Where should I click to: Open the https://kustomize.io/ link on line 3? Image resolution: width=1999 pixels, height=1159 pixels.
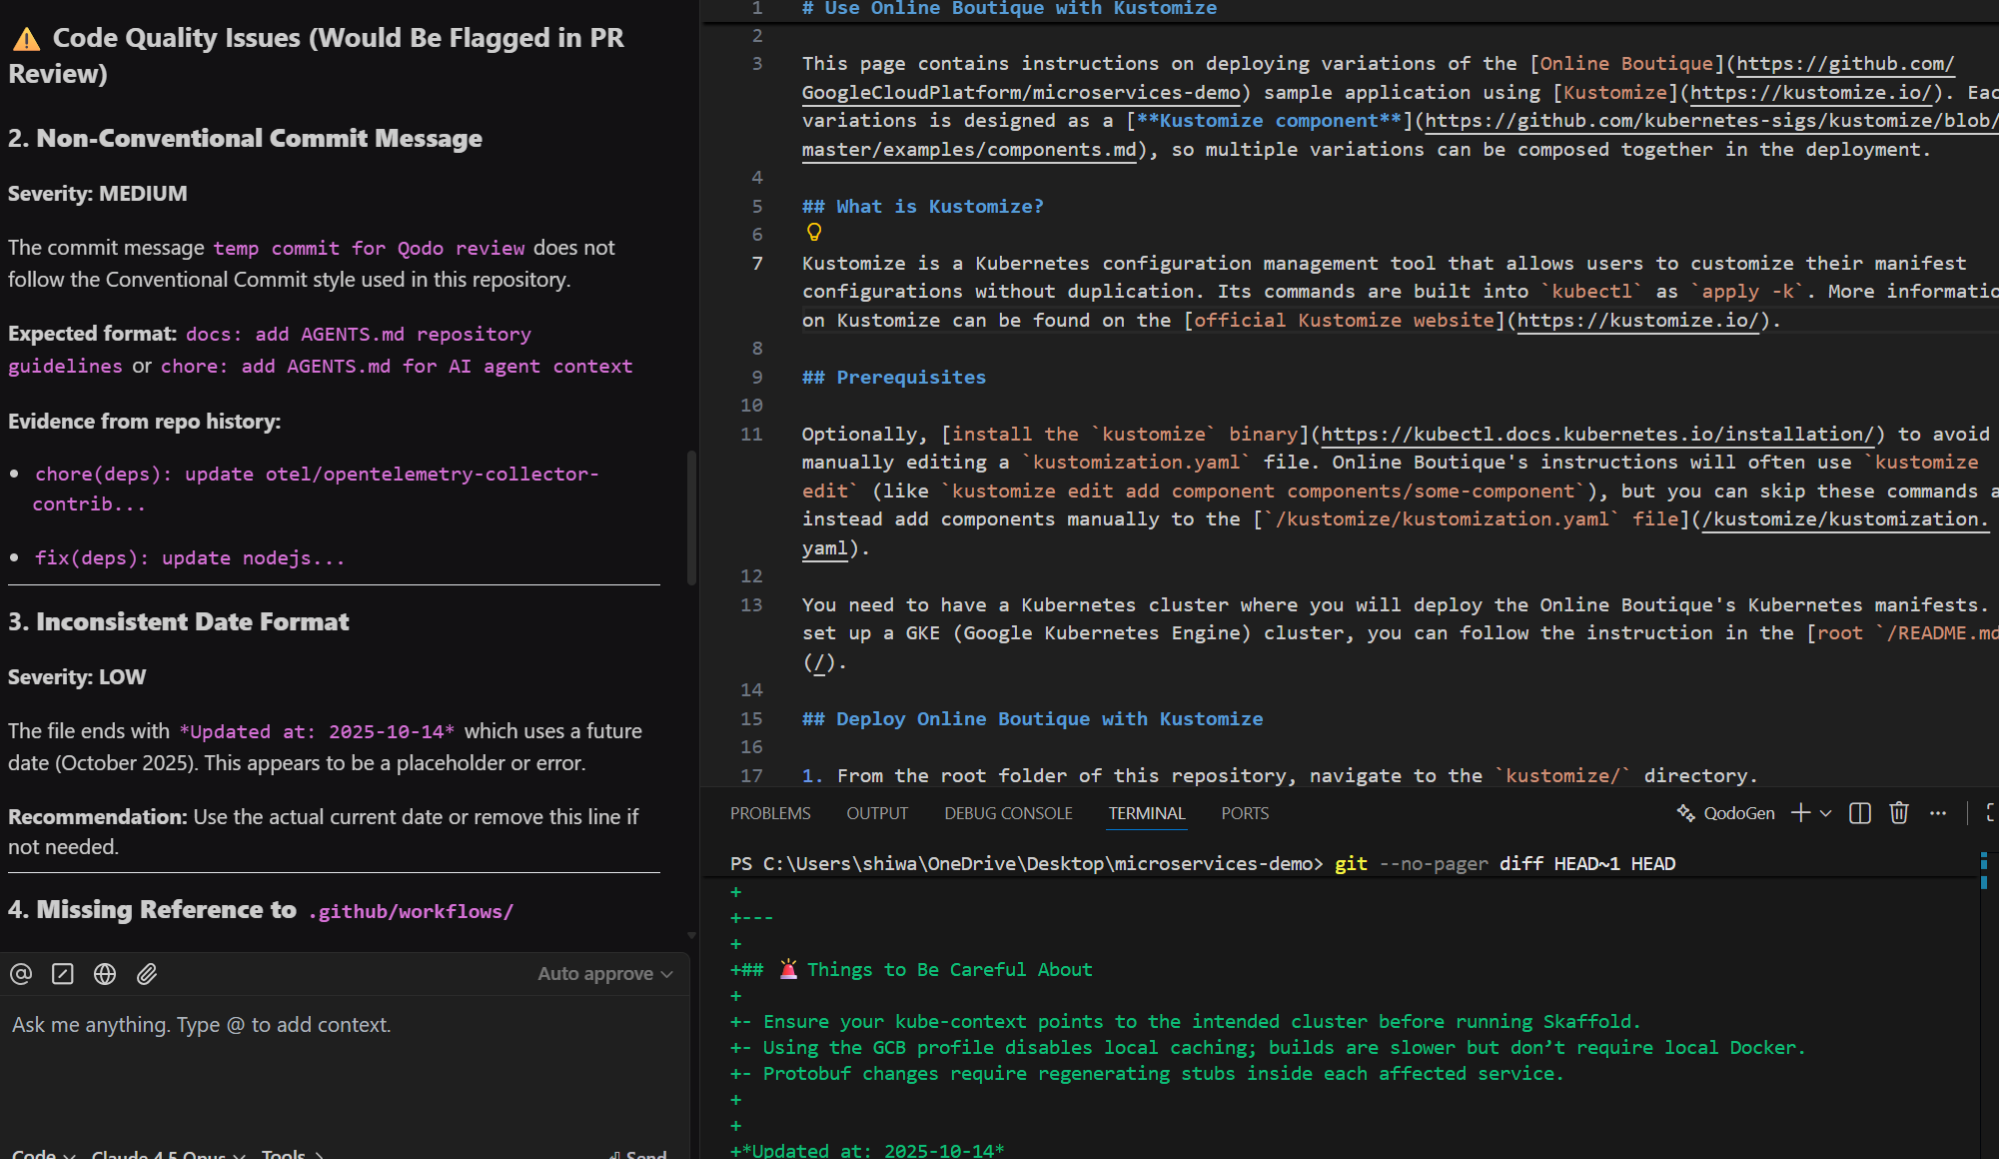click(x=1811, y=93)
